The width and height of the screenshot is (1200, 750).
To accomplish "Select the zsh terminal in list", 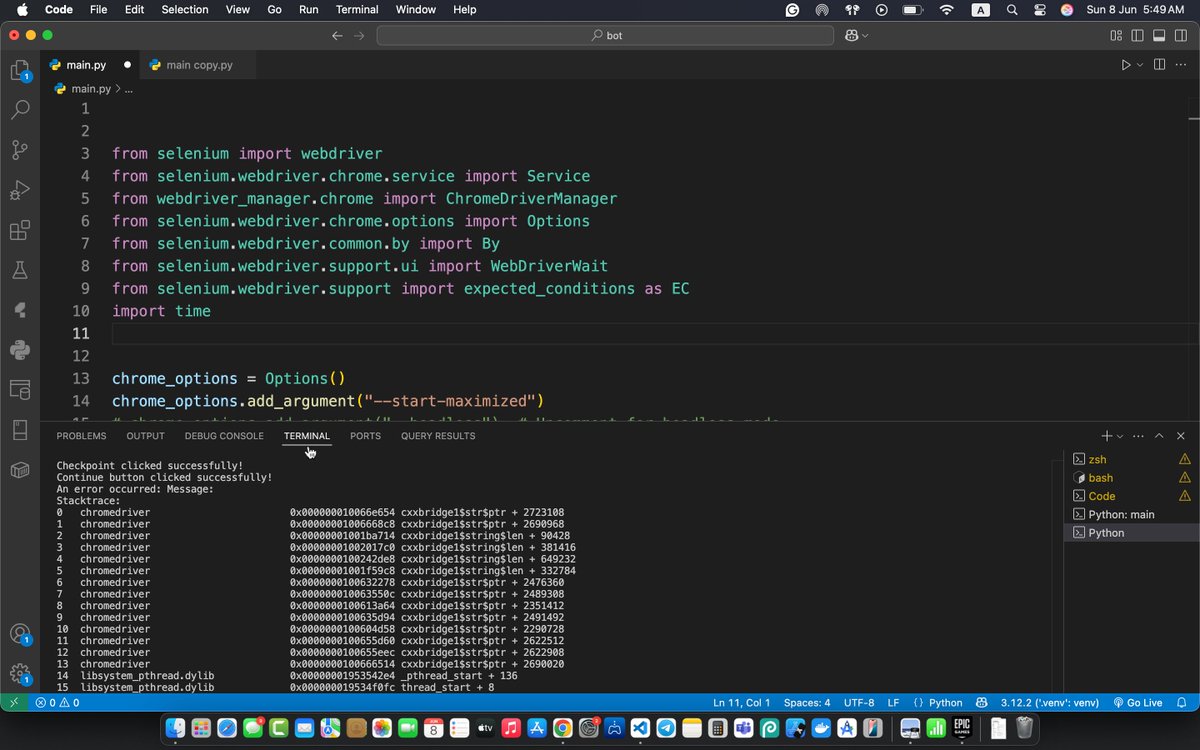I will click(1130, 459).
